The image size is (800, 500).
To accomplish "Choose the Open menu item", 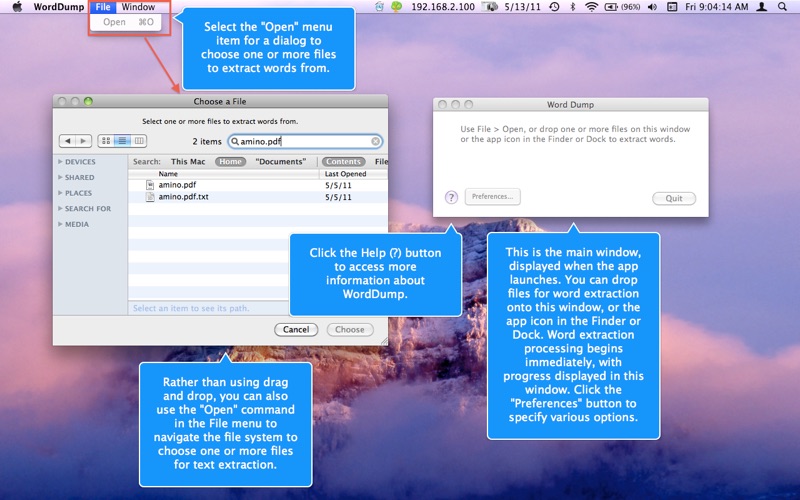I will pos(126,22).
